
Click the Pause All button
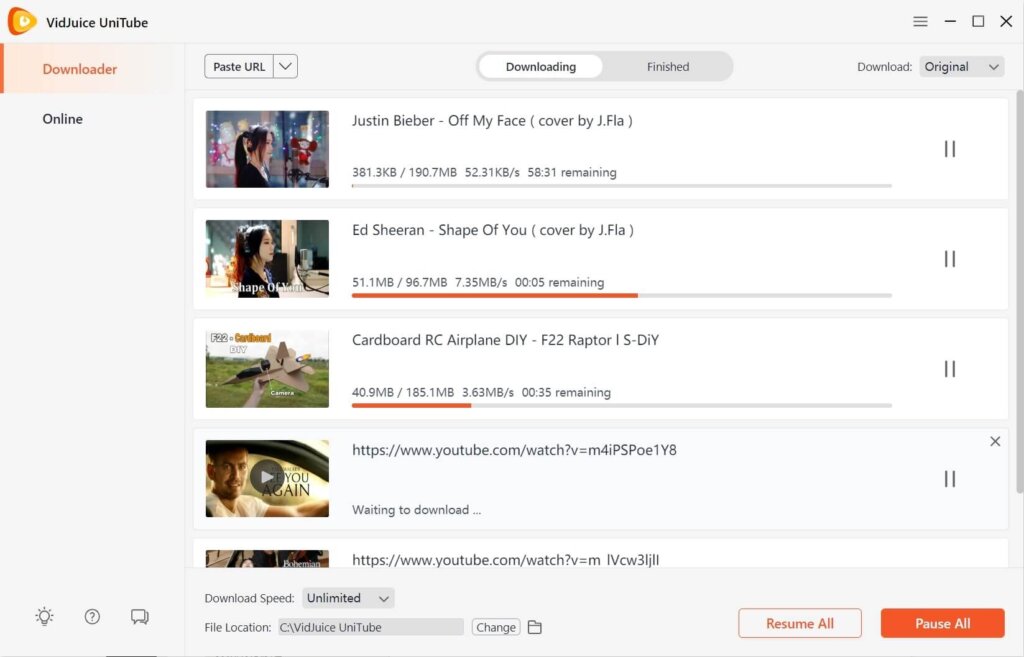942,623
